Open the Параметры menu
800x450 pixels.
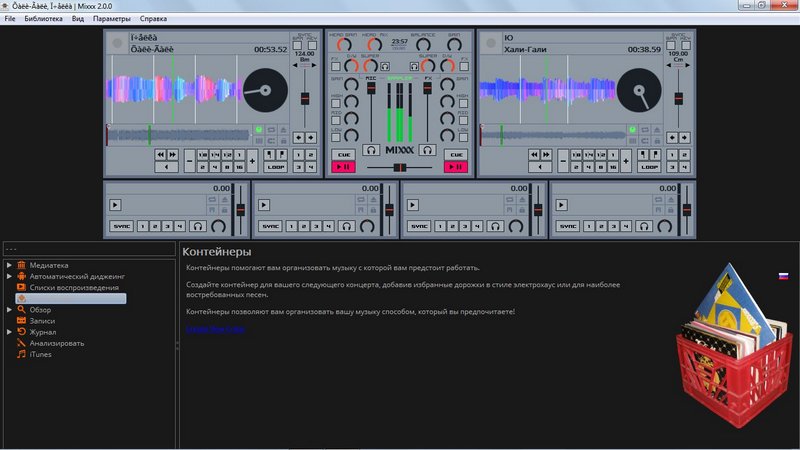(x=112, y=19)
